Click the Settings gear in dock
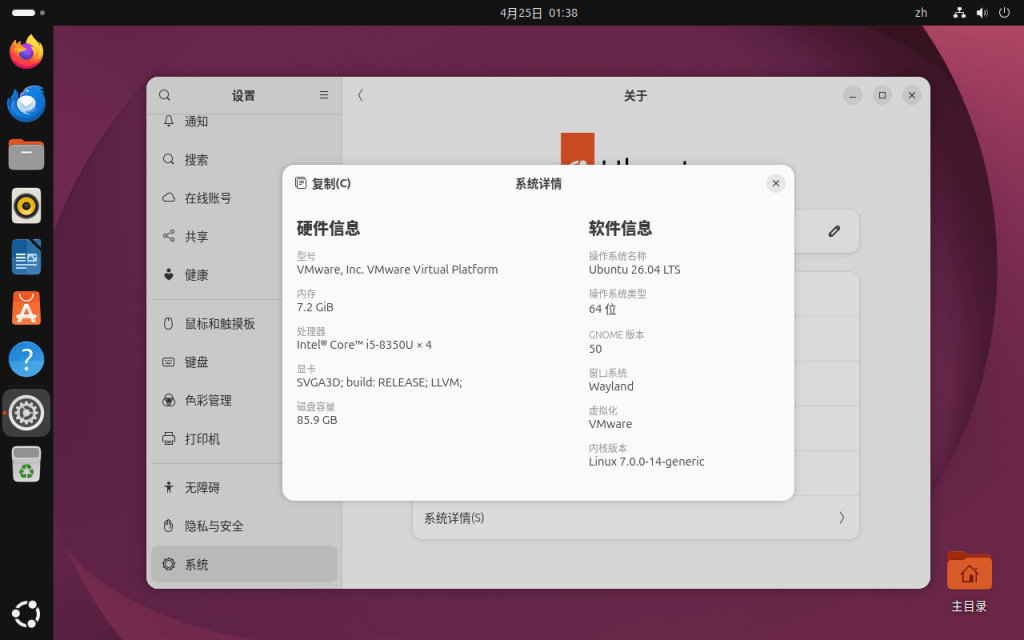Viewport: 1024px width, 640px height. [26, 413]
